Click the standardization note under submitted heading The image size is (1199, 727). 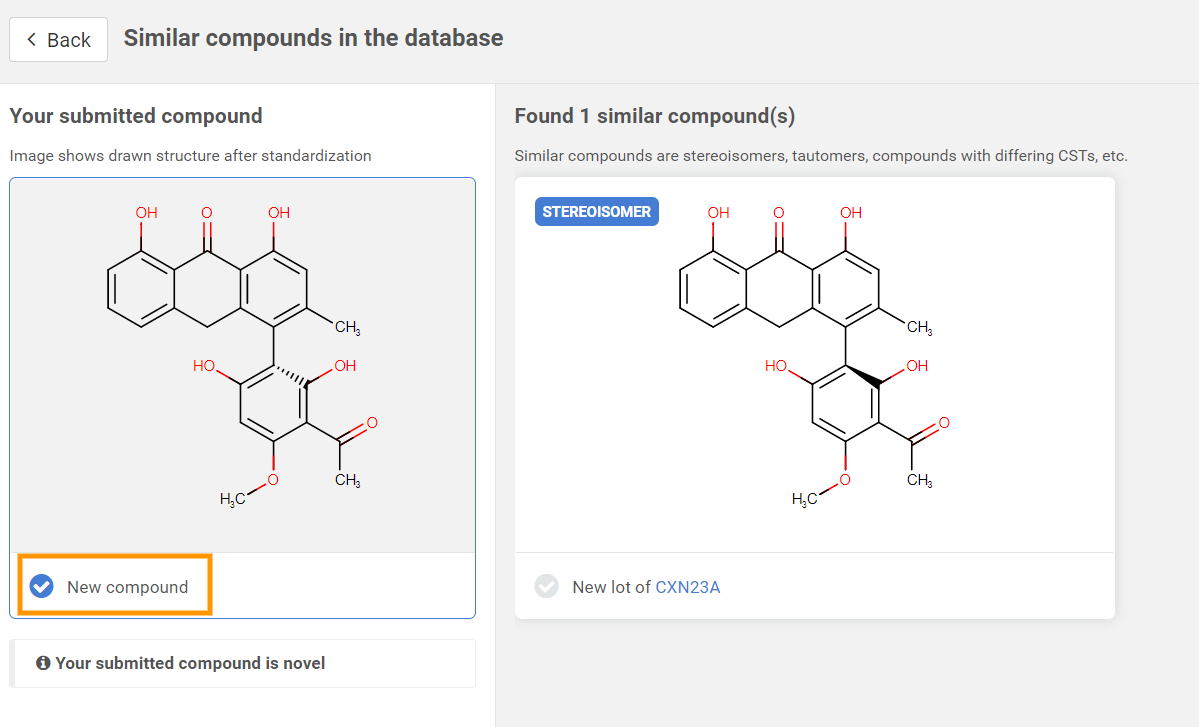190,156
